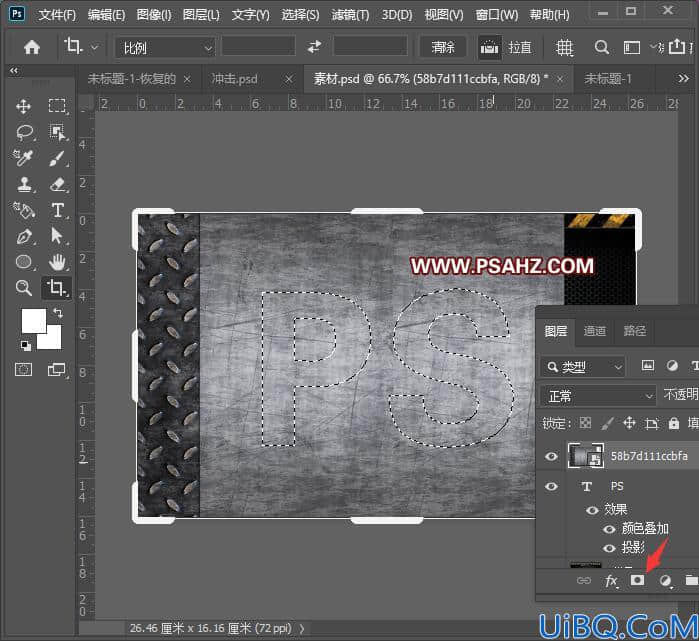Swap crop width and height values
The height and width of the screenshot is (641, 699).
314,47
